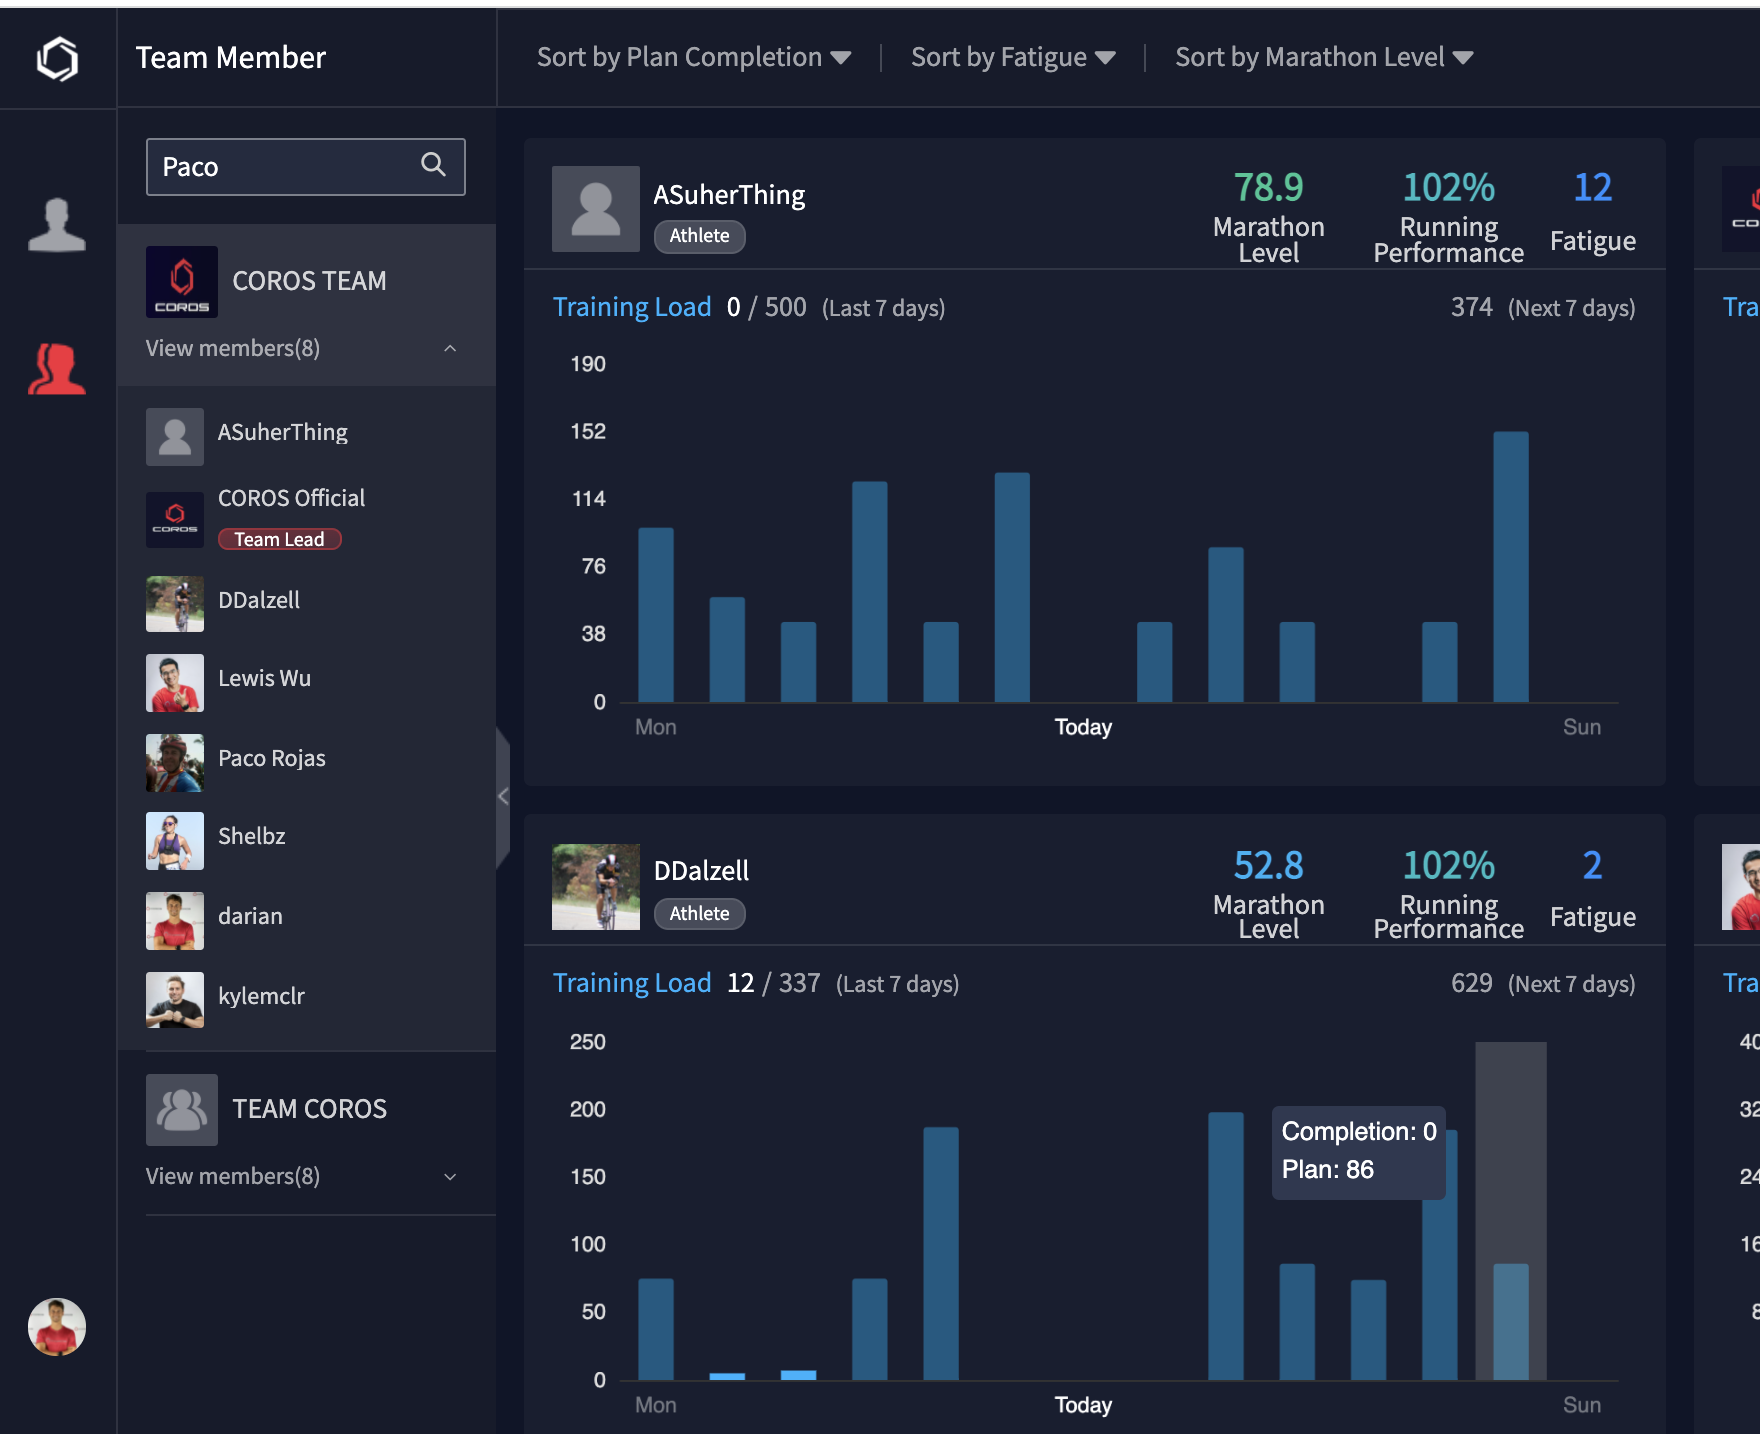Click the search magnifier icon
The width and height of the screenshot is (1760, 1434).
tap(433, 165)
